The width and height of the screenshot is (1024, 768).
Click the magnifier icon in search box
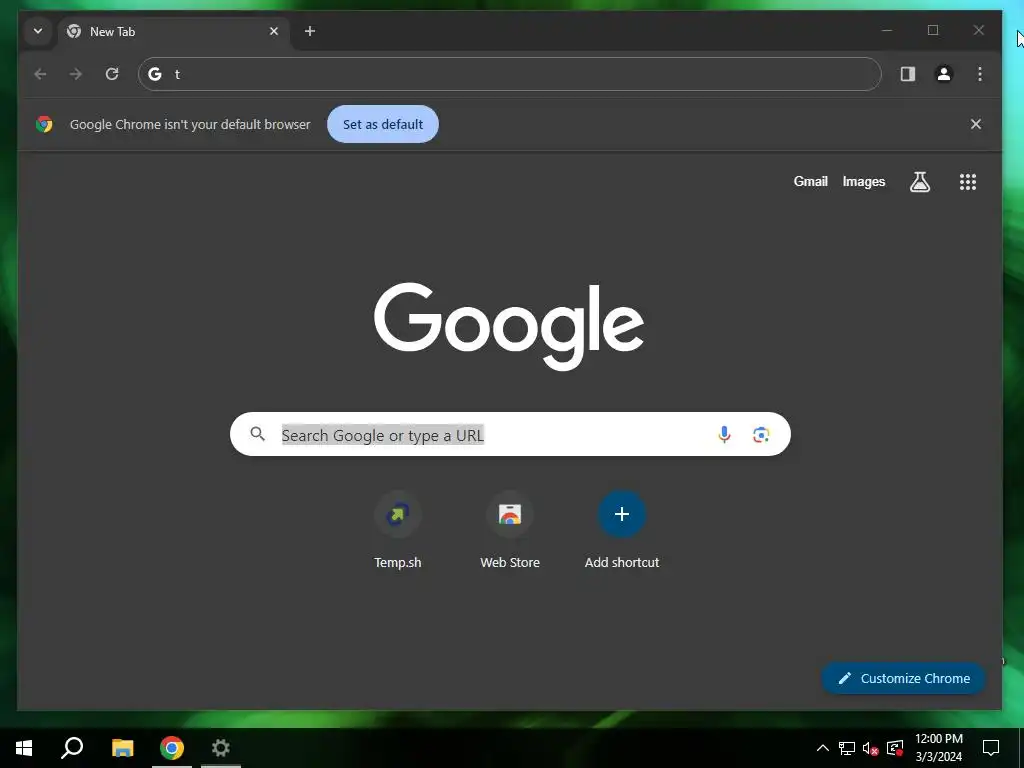[x=258, y=434]
